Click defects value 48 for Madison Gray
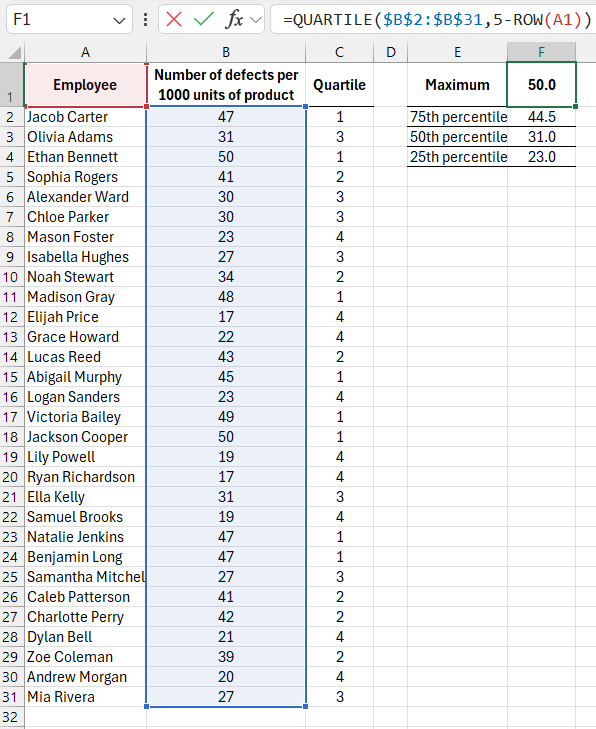 click(226, 297)
